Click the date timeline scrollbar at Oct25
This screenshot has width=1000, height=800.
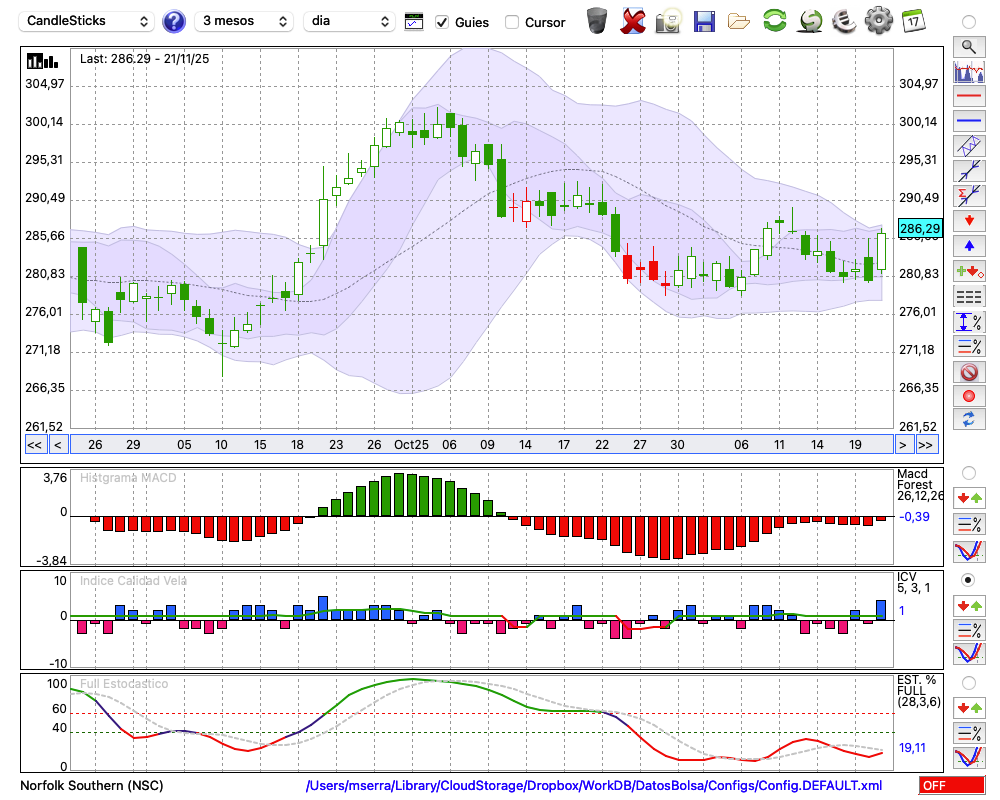[411, 445]
